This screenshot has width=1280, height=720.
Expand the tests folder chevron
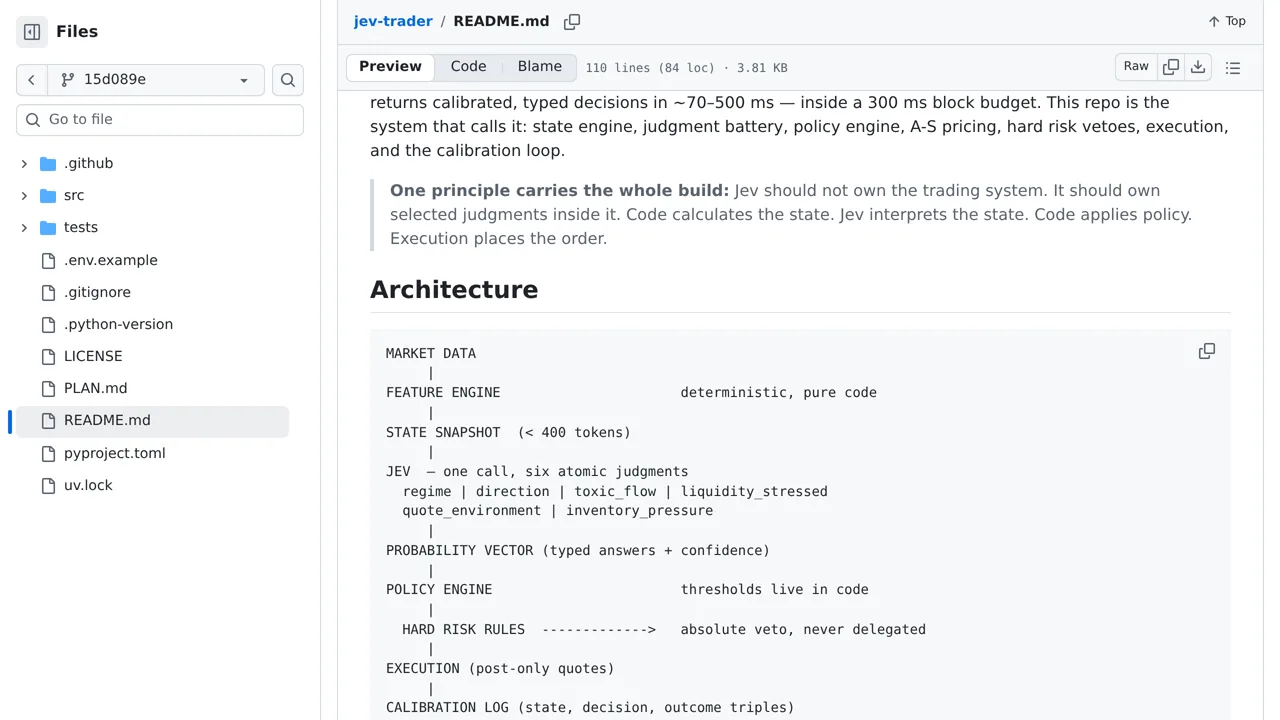click(x=24, y=228)
